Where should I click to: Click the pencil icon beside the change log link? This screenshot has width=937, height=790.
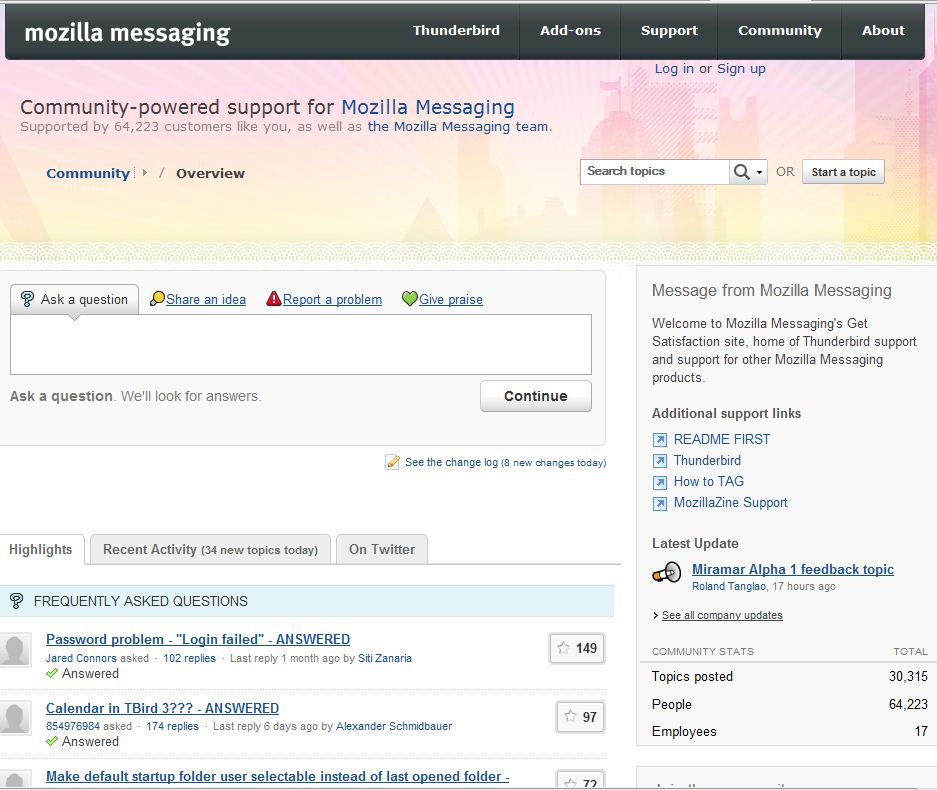392,461
